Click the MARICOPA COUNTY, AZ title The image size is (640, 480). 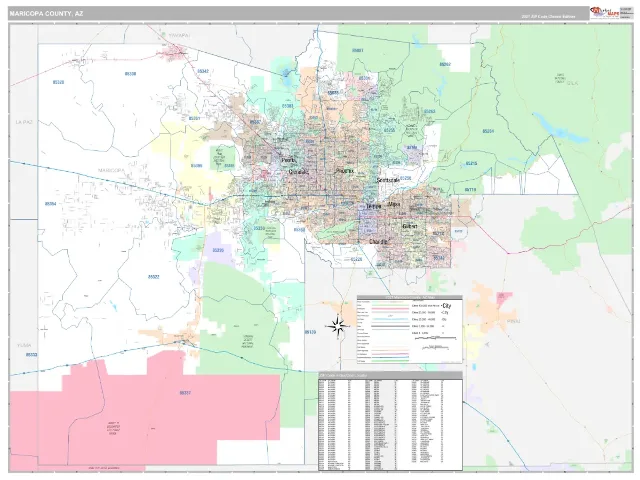(46, 13)
